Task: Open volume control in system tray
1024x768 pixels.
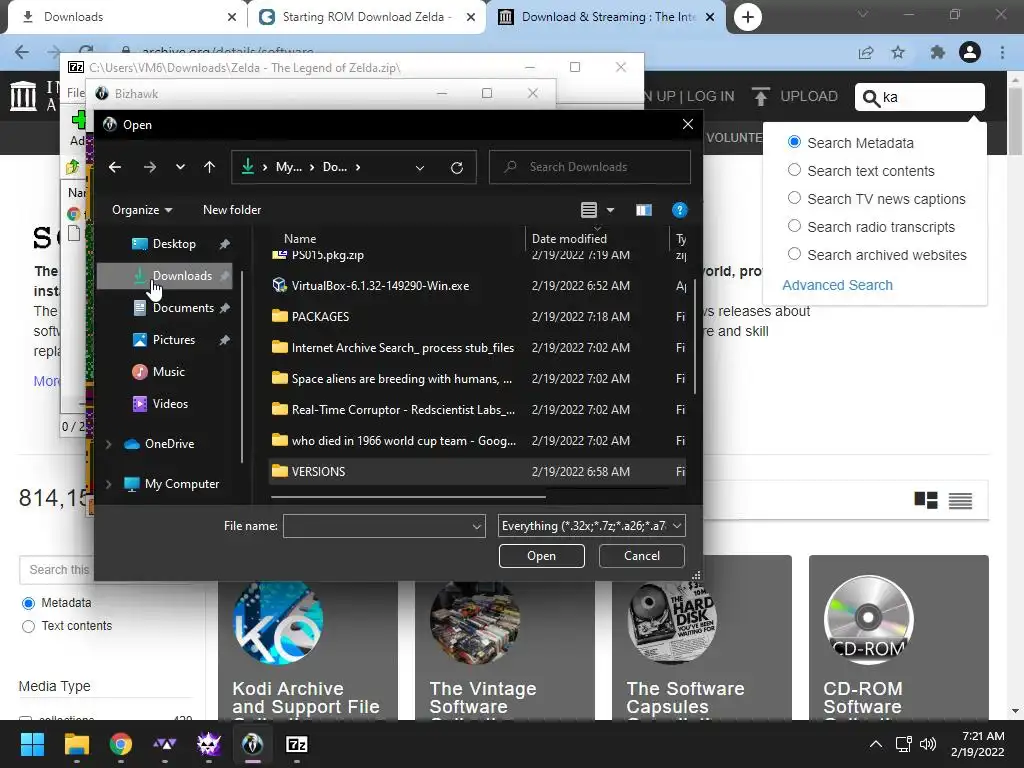Action: pyautogui.click(x=927, y=744)
